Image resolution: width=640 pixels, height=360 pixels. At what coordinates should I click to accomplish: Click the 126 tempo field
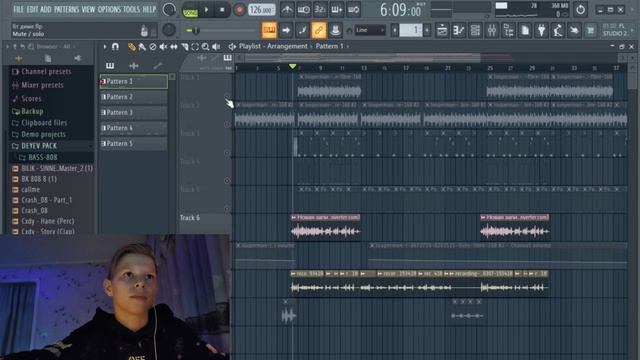click(261, 10)
